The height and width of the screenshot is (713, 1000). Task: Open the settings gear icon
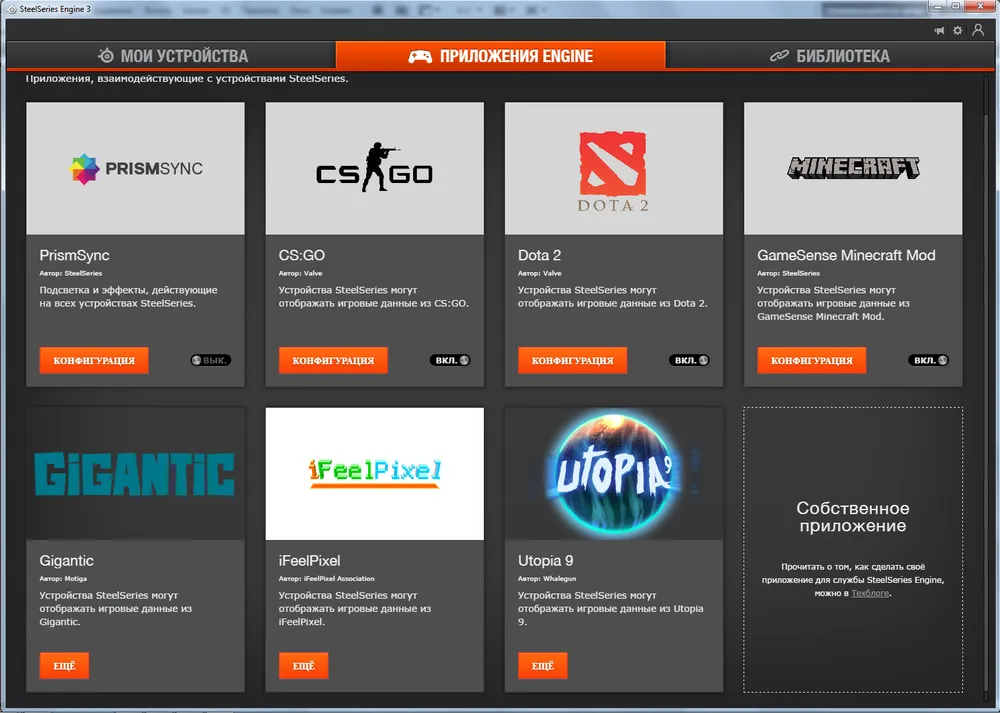click(957, 31)
